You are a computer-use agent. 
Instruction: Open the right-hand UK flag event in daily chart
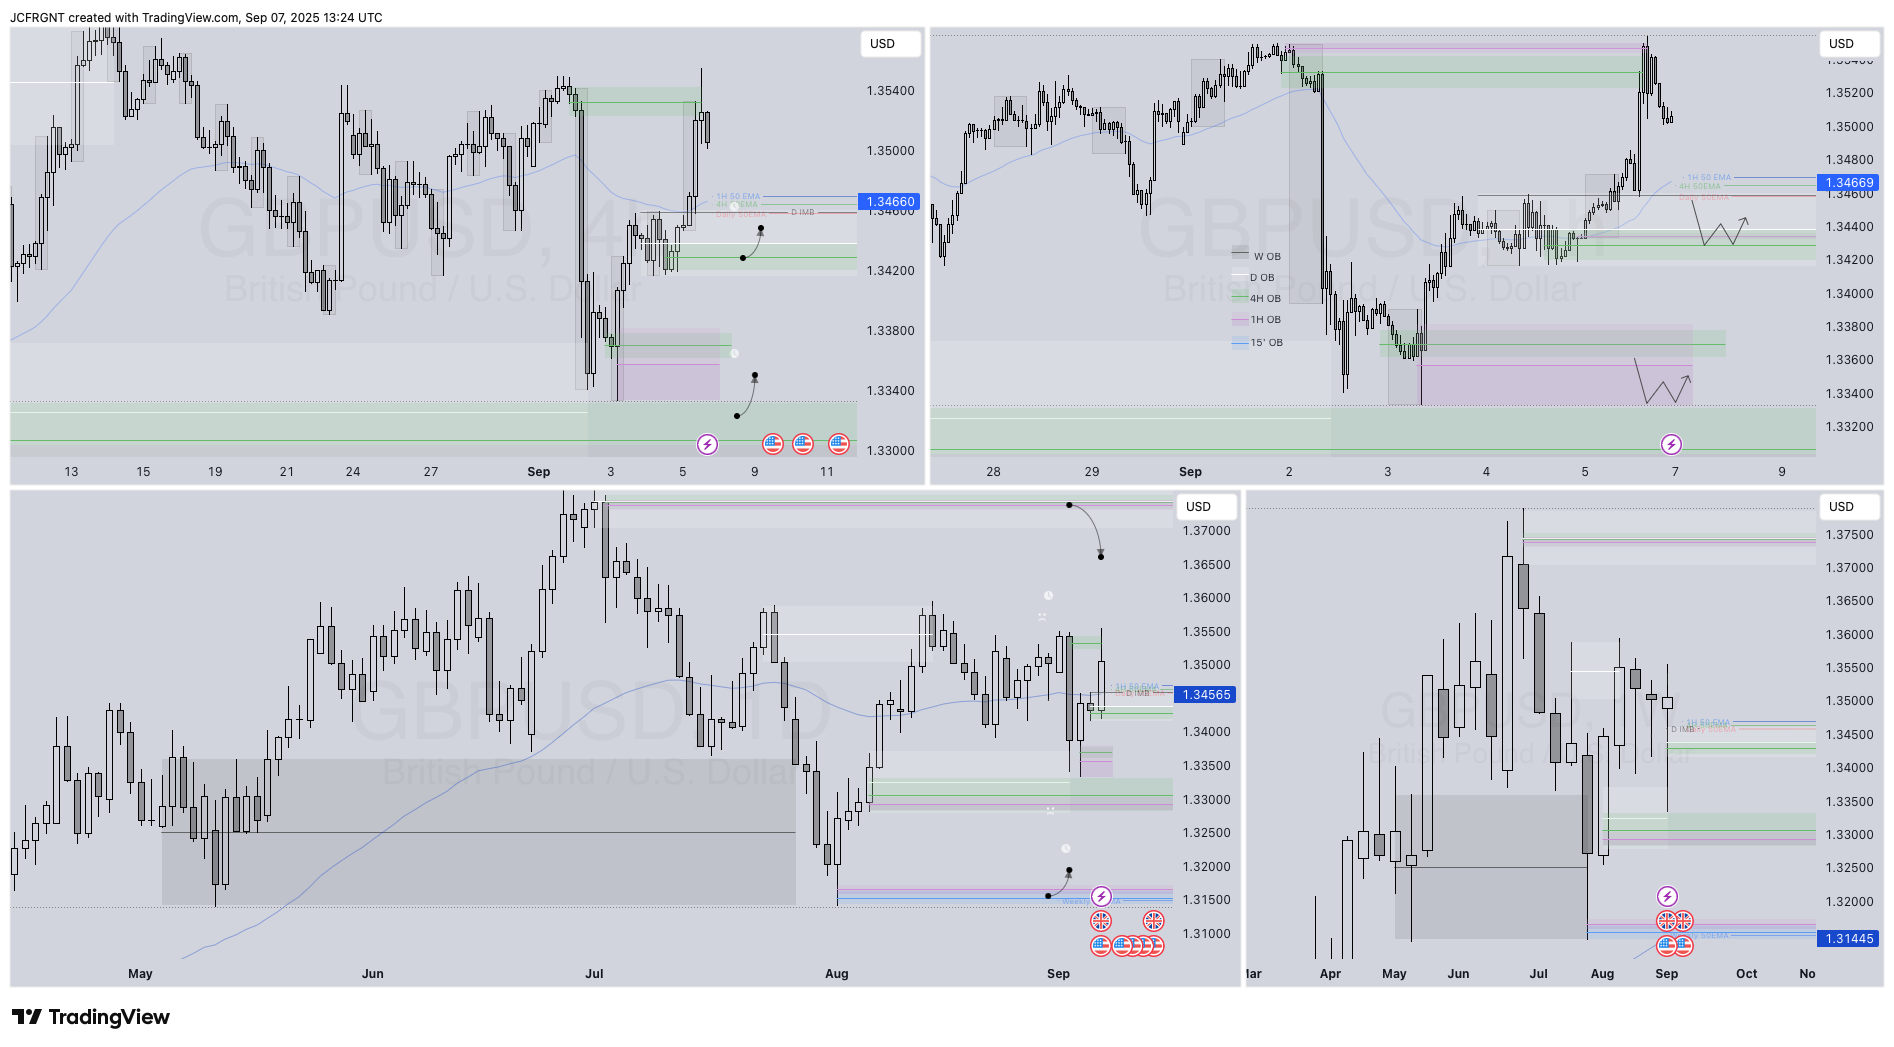tap(1154, 921)
